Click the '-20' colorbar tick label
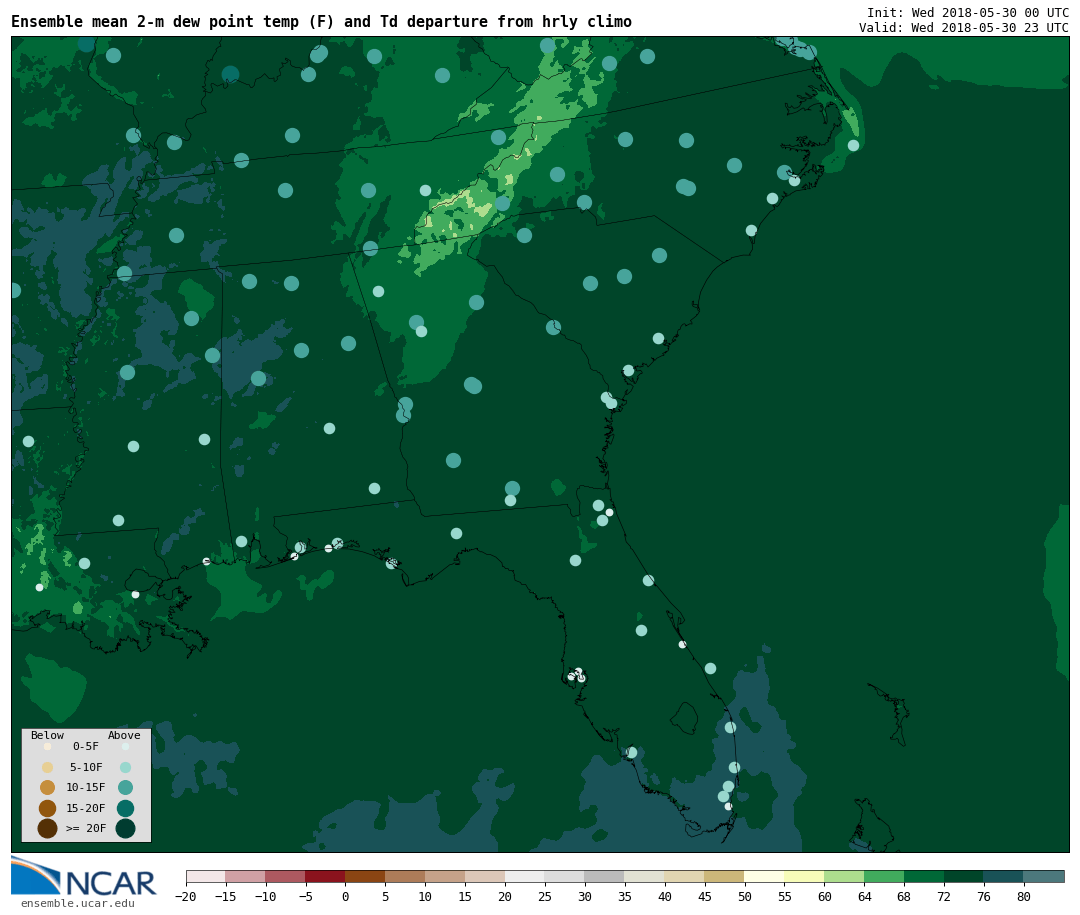Viewport: 1080px width, 915px height. (x=186, y=897)
